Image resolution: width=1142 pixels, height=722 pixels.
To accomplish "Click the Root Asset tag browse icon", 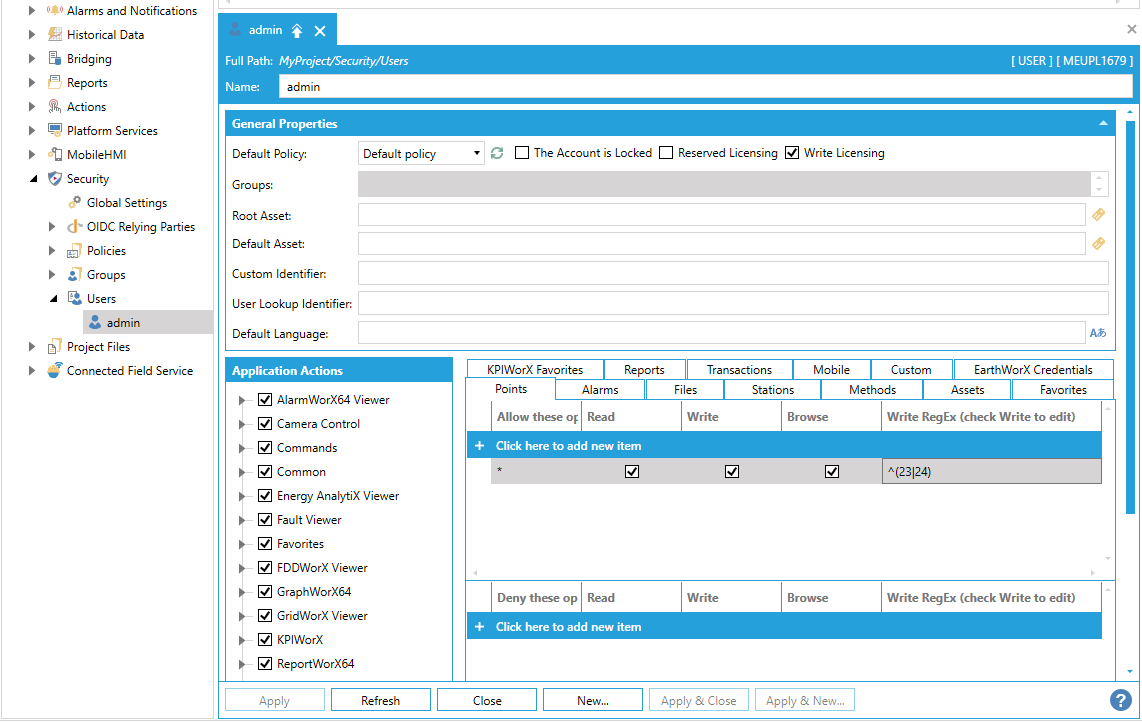I will pyautogui.click(x=1098, y=215).
